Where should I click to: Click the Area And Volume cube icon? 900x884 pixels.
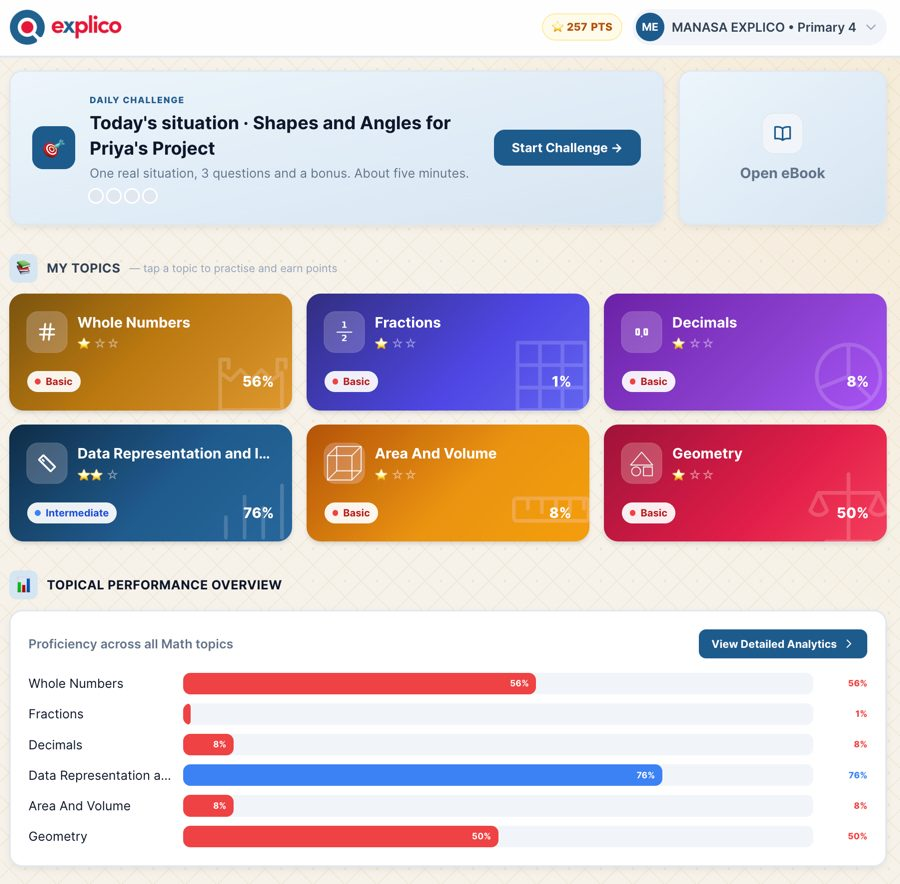[x=344, y=463]
